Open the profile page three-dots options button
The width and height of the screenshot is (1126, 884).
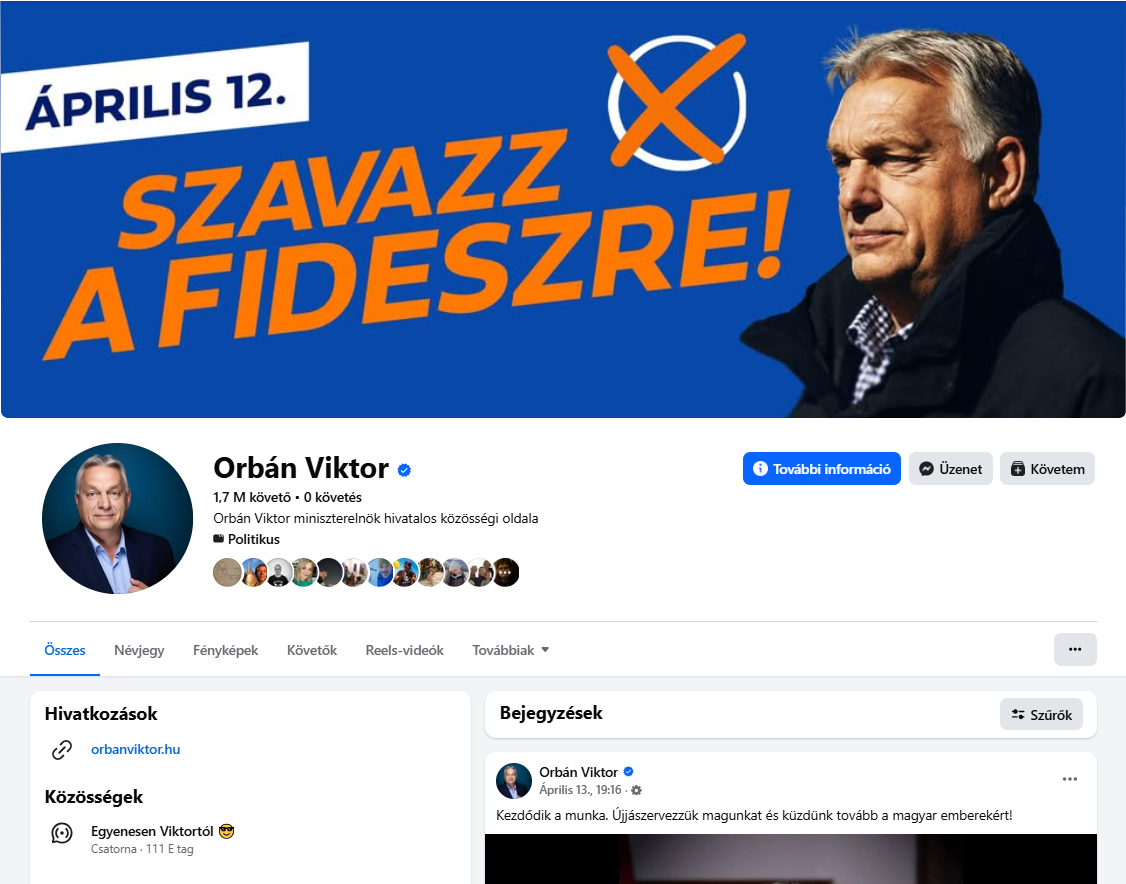pos(1075,649)
